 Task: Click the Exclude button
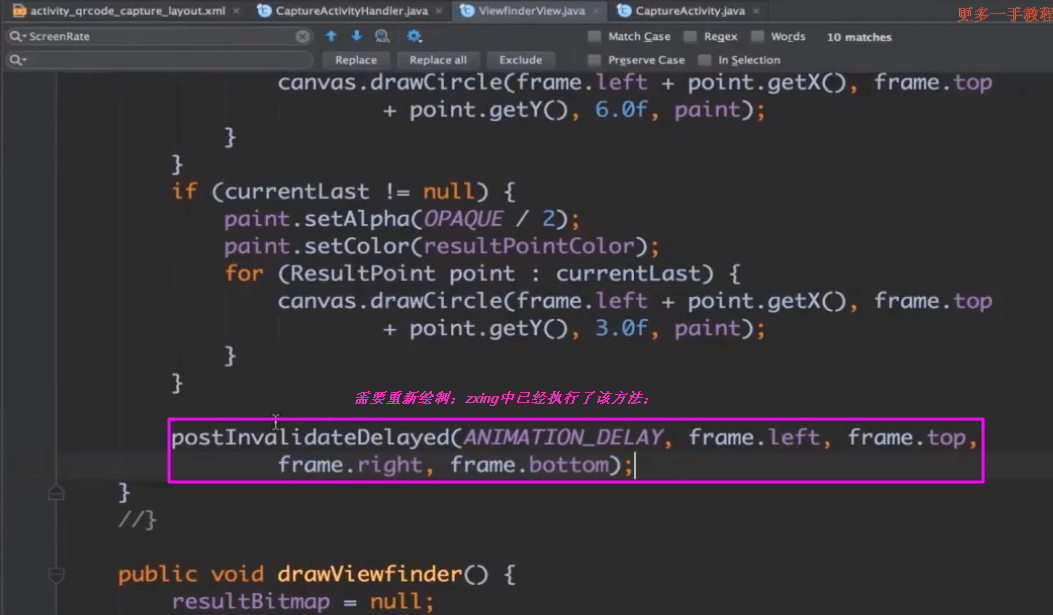point(520,60)
